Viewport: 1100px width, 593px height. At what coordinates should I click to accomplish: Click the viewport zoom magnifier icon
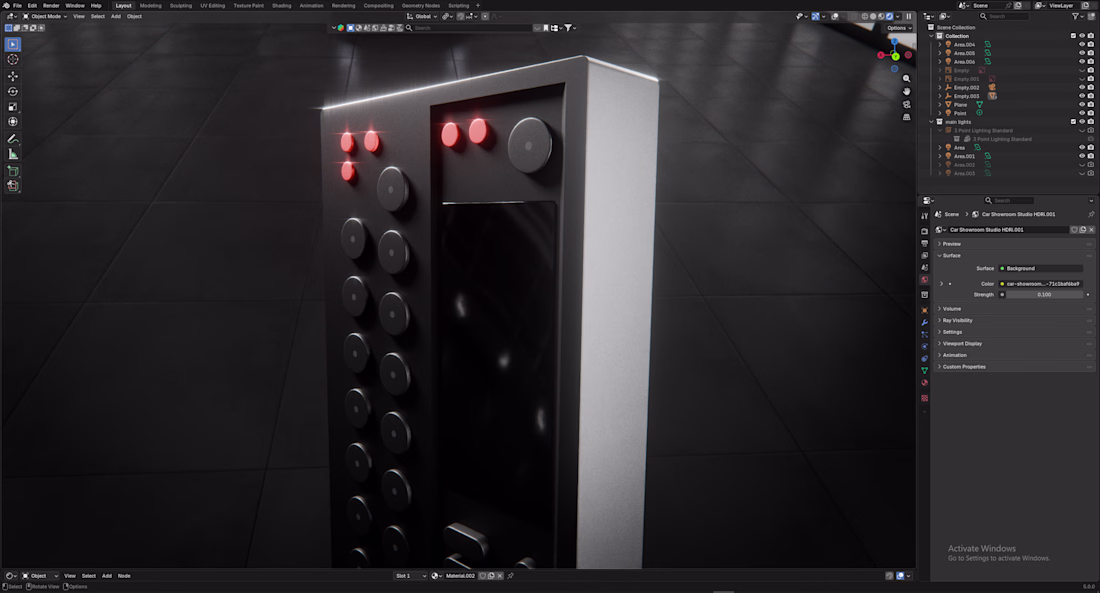906,79
